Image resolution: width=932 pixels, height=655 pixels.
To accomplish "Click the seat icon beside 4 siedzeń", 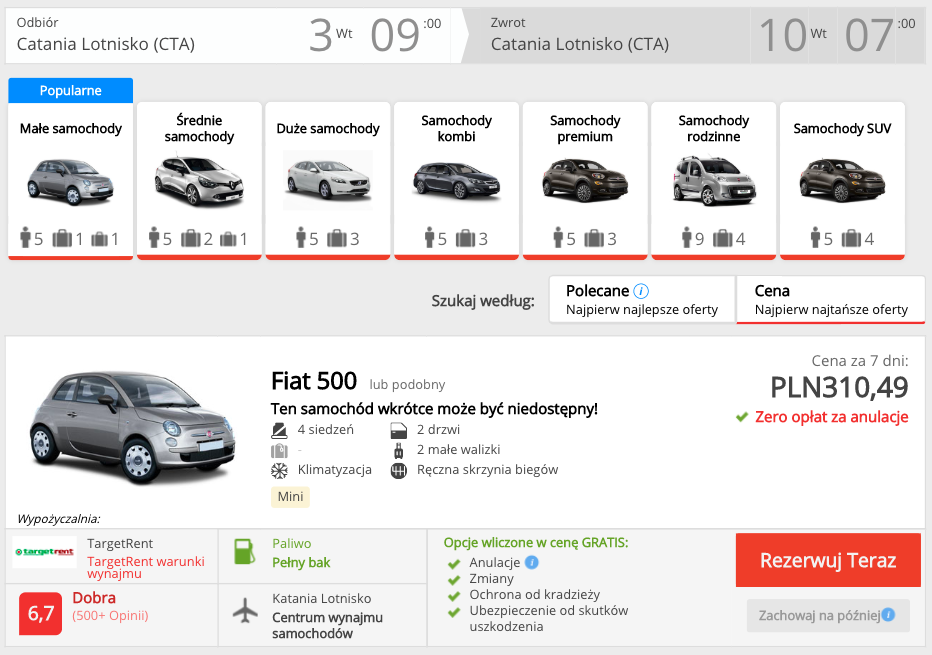I will pos(279,430).
